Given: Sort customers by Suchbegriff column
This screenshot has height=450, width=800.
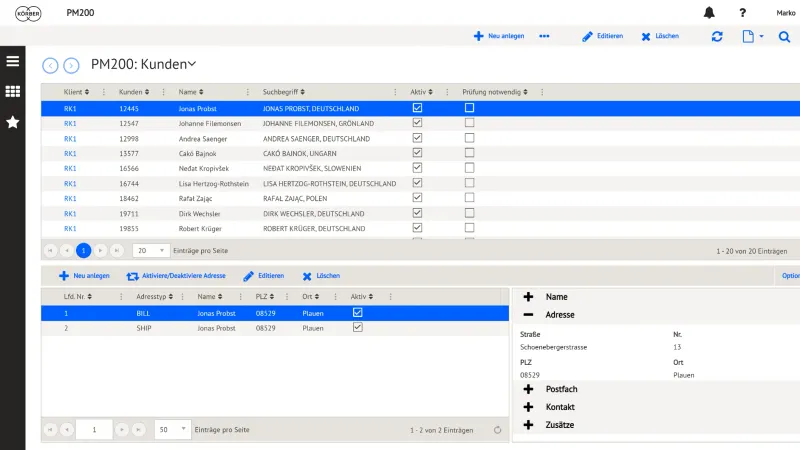Looking at the screenshot, I should [x=284, y=92].
